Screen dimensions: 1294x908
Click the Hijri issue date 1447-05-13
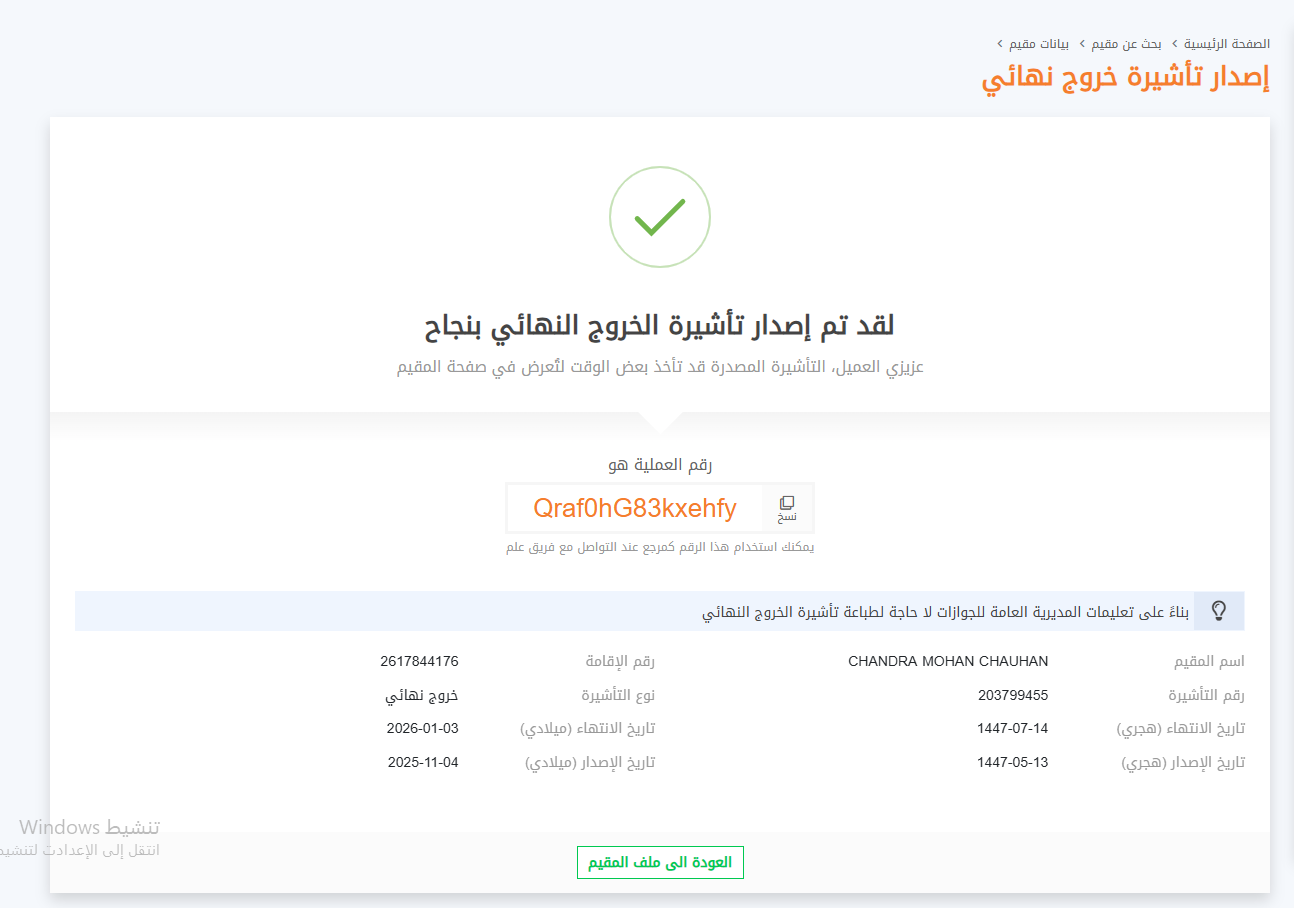(x=1013, y=762)
